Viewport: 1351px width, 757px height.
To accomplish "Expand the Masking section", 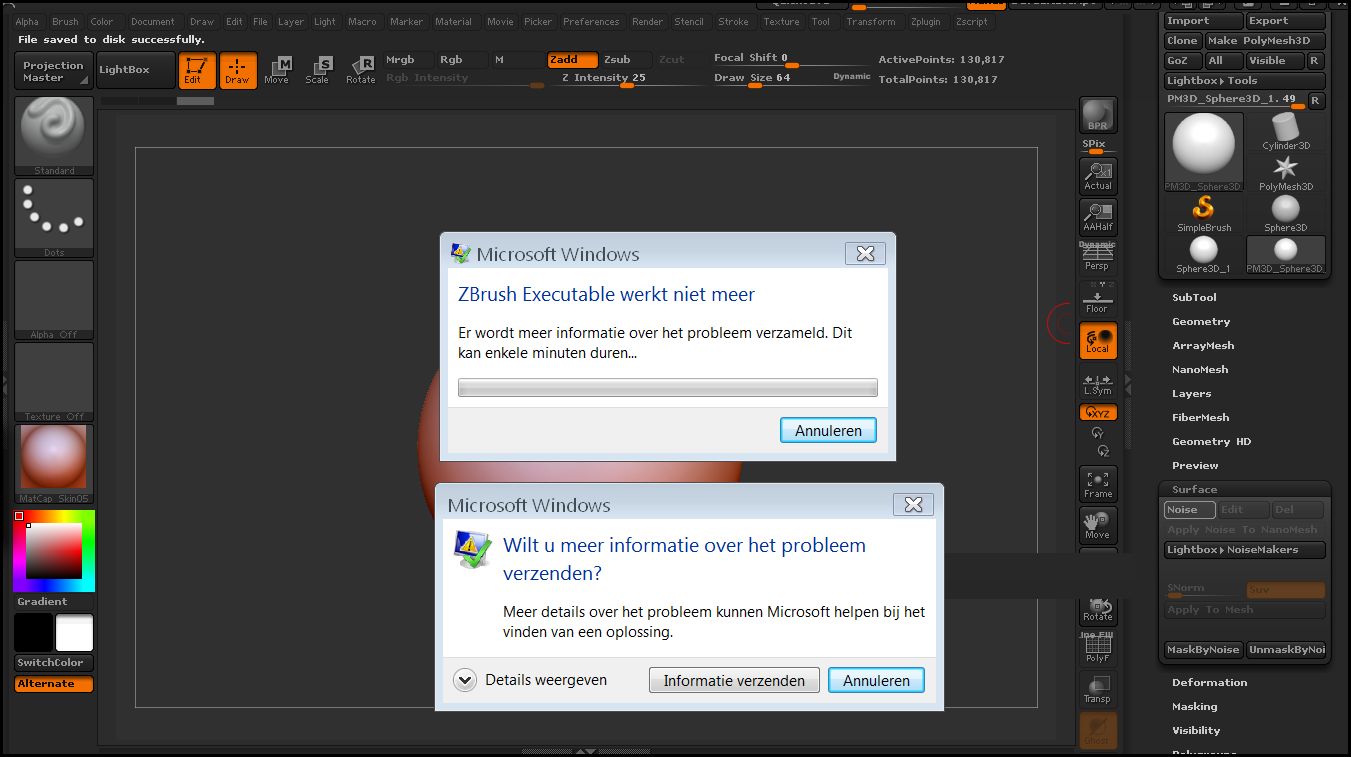I will click(1195, 707).
